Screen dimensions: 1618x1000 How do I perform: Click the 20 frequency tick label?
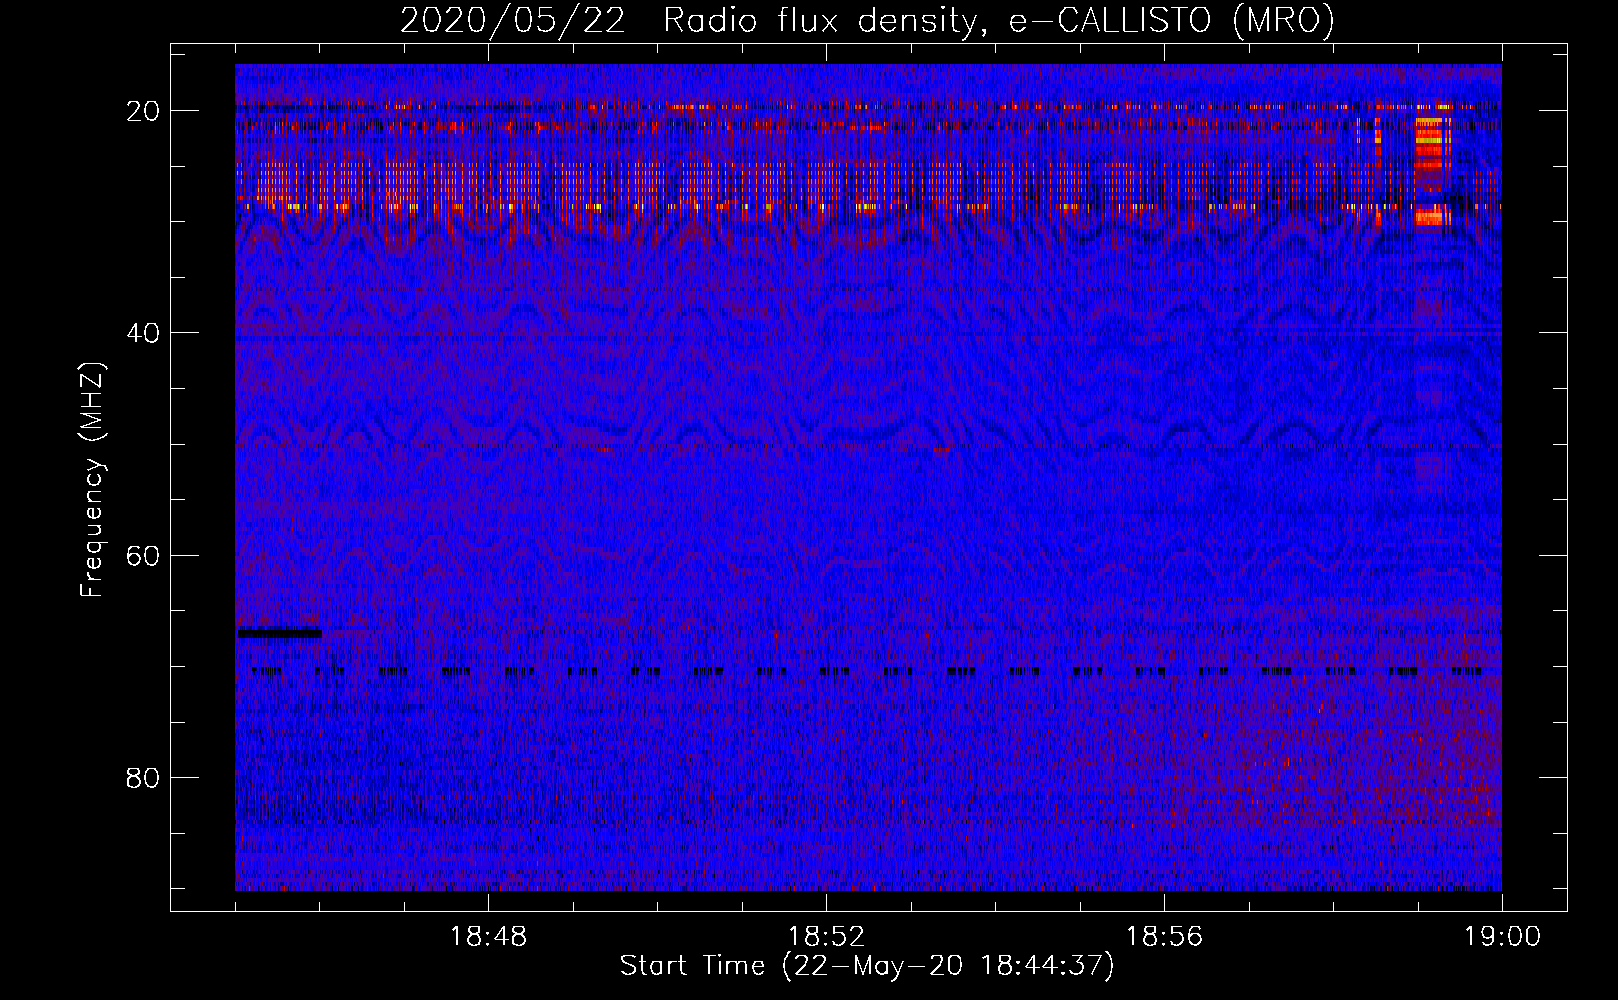(144, 111)
